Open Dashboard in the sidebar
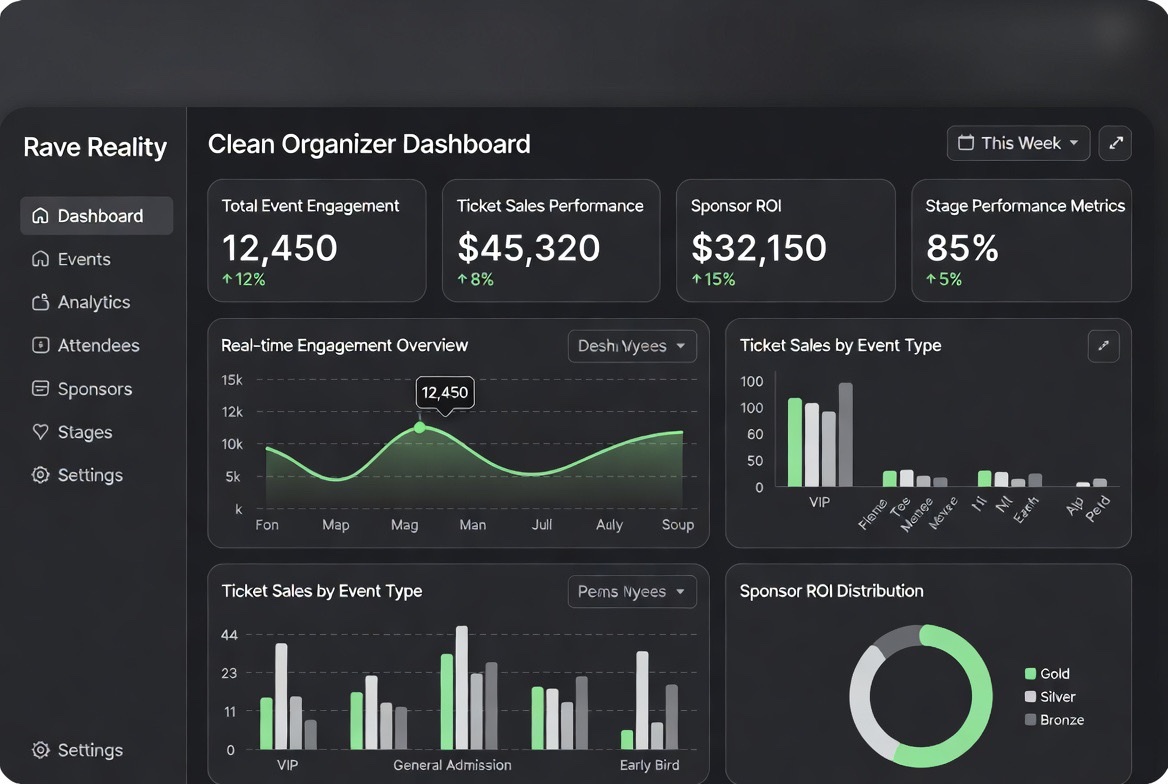 (96, 215)
